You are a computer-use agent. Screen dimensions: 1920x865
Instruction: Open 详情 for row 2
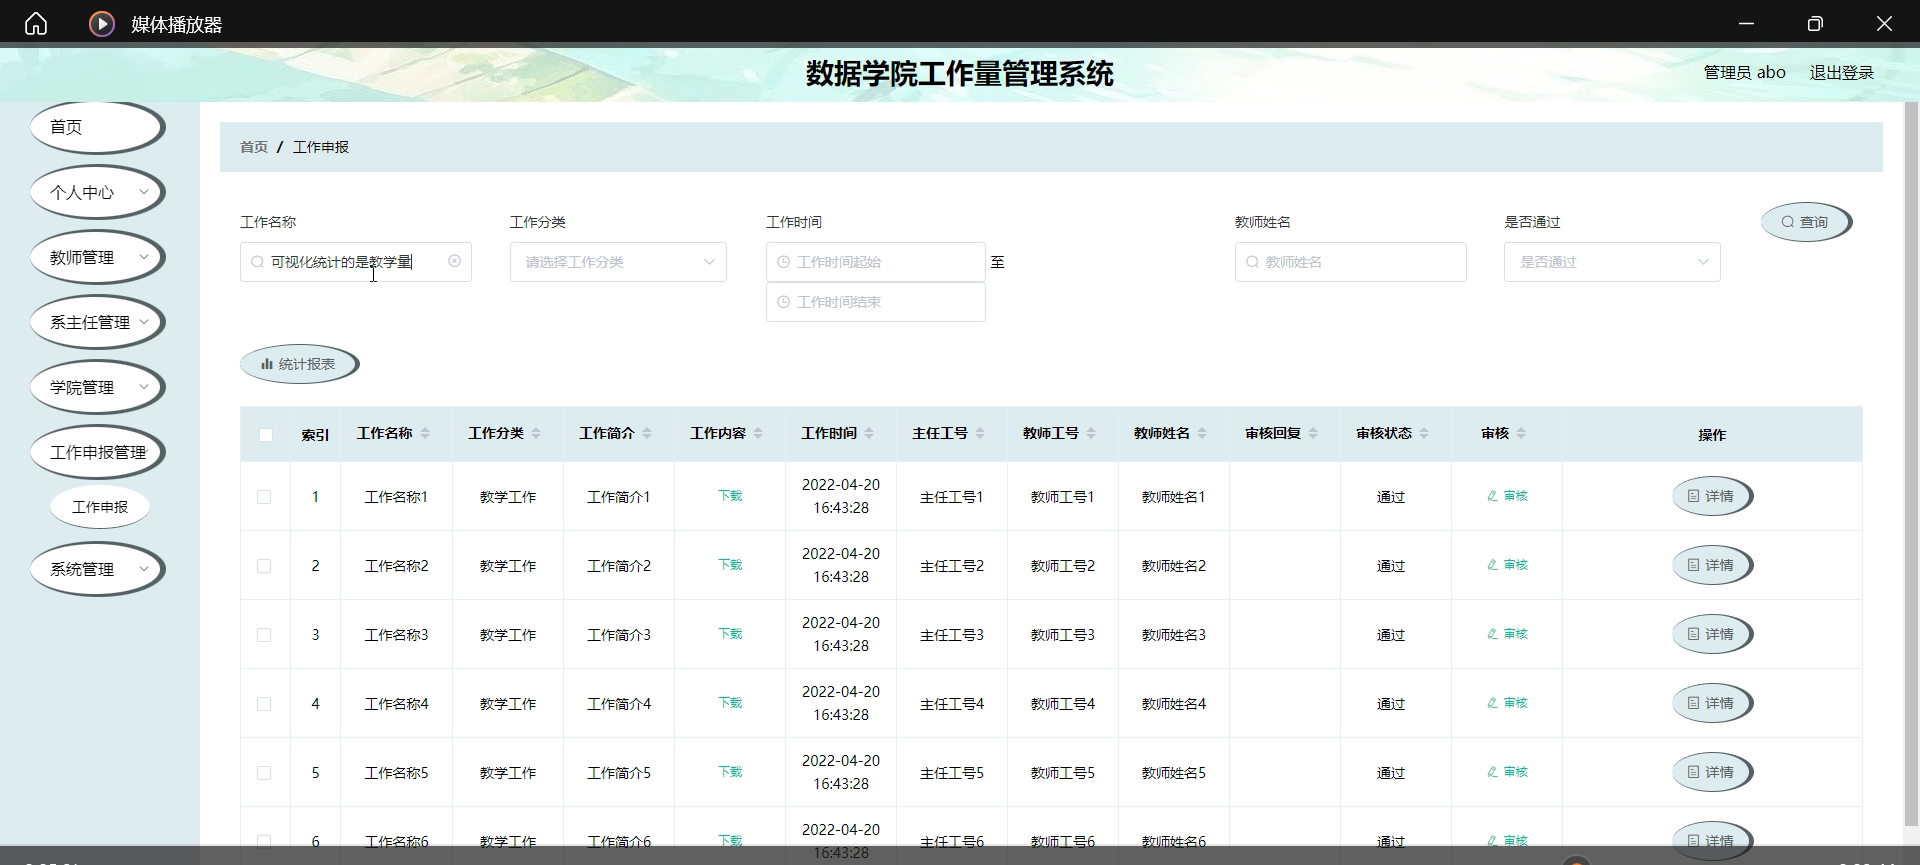1712,565
